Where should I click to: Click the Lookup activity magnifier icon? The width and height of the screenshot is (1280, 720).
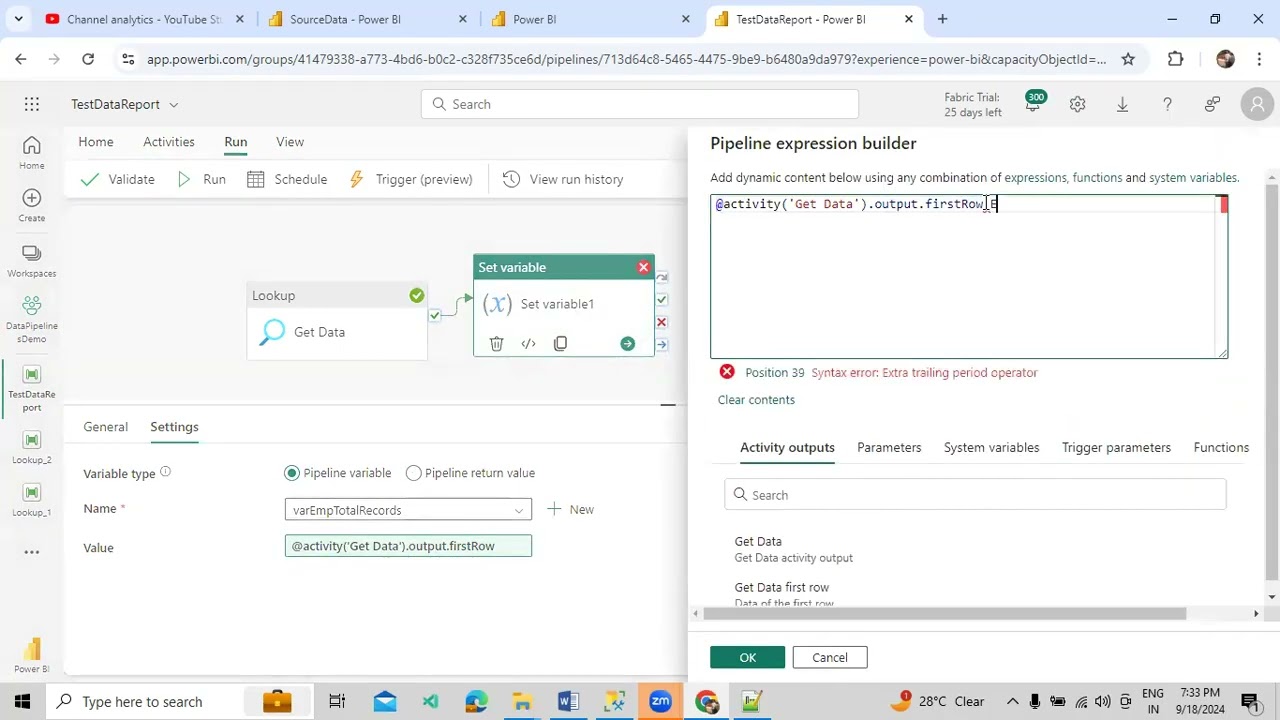(x=272, y=332)
